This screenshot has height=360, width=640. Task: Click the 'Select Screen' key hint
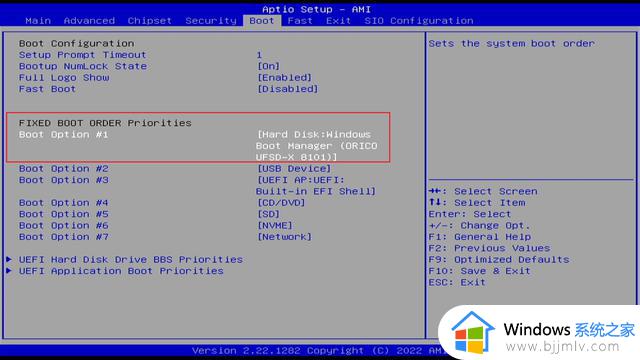(483, 191)
